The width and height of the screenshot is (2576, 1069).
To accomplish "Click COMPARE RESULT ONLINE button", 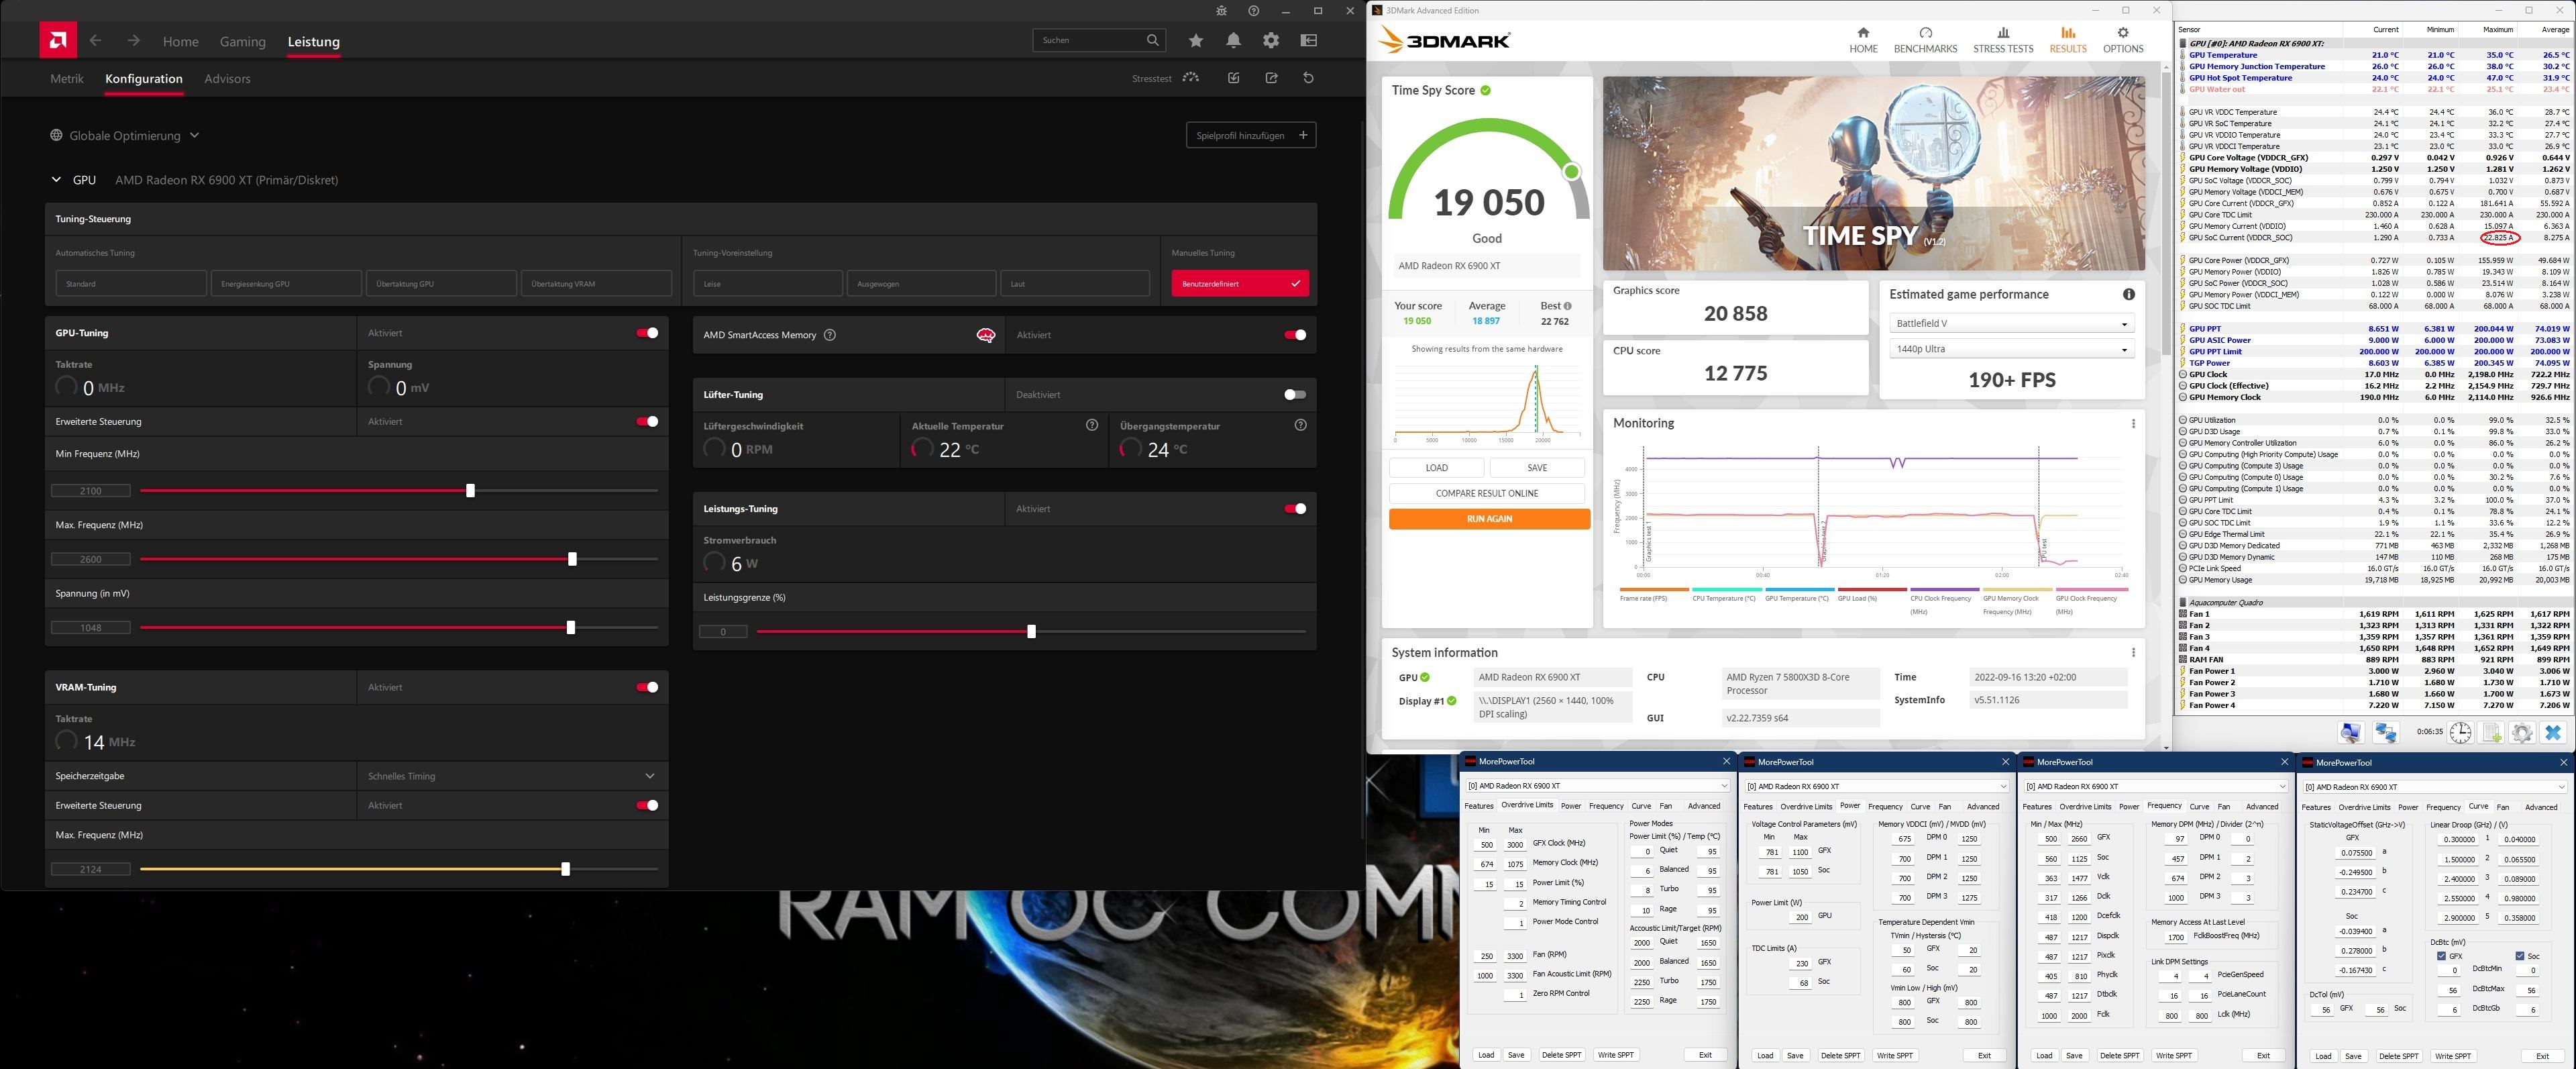I will [x=1486, y=493].
